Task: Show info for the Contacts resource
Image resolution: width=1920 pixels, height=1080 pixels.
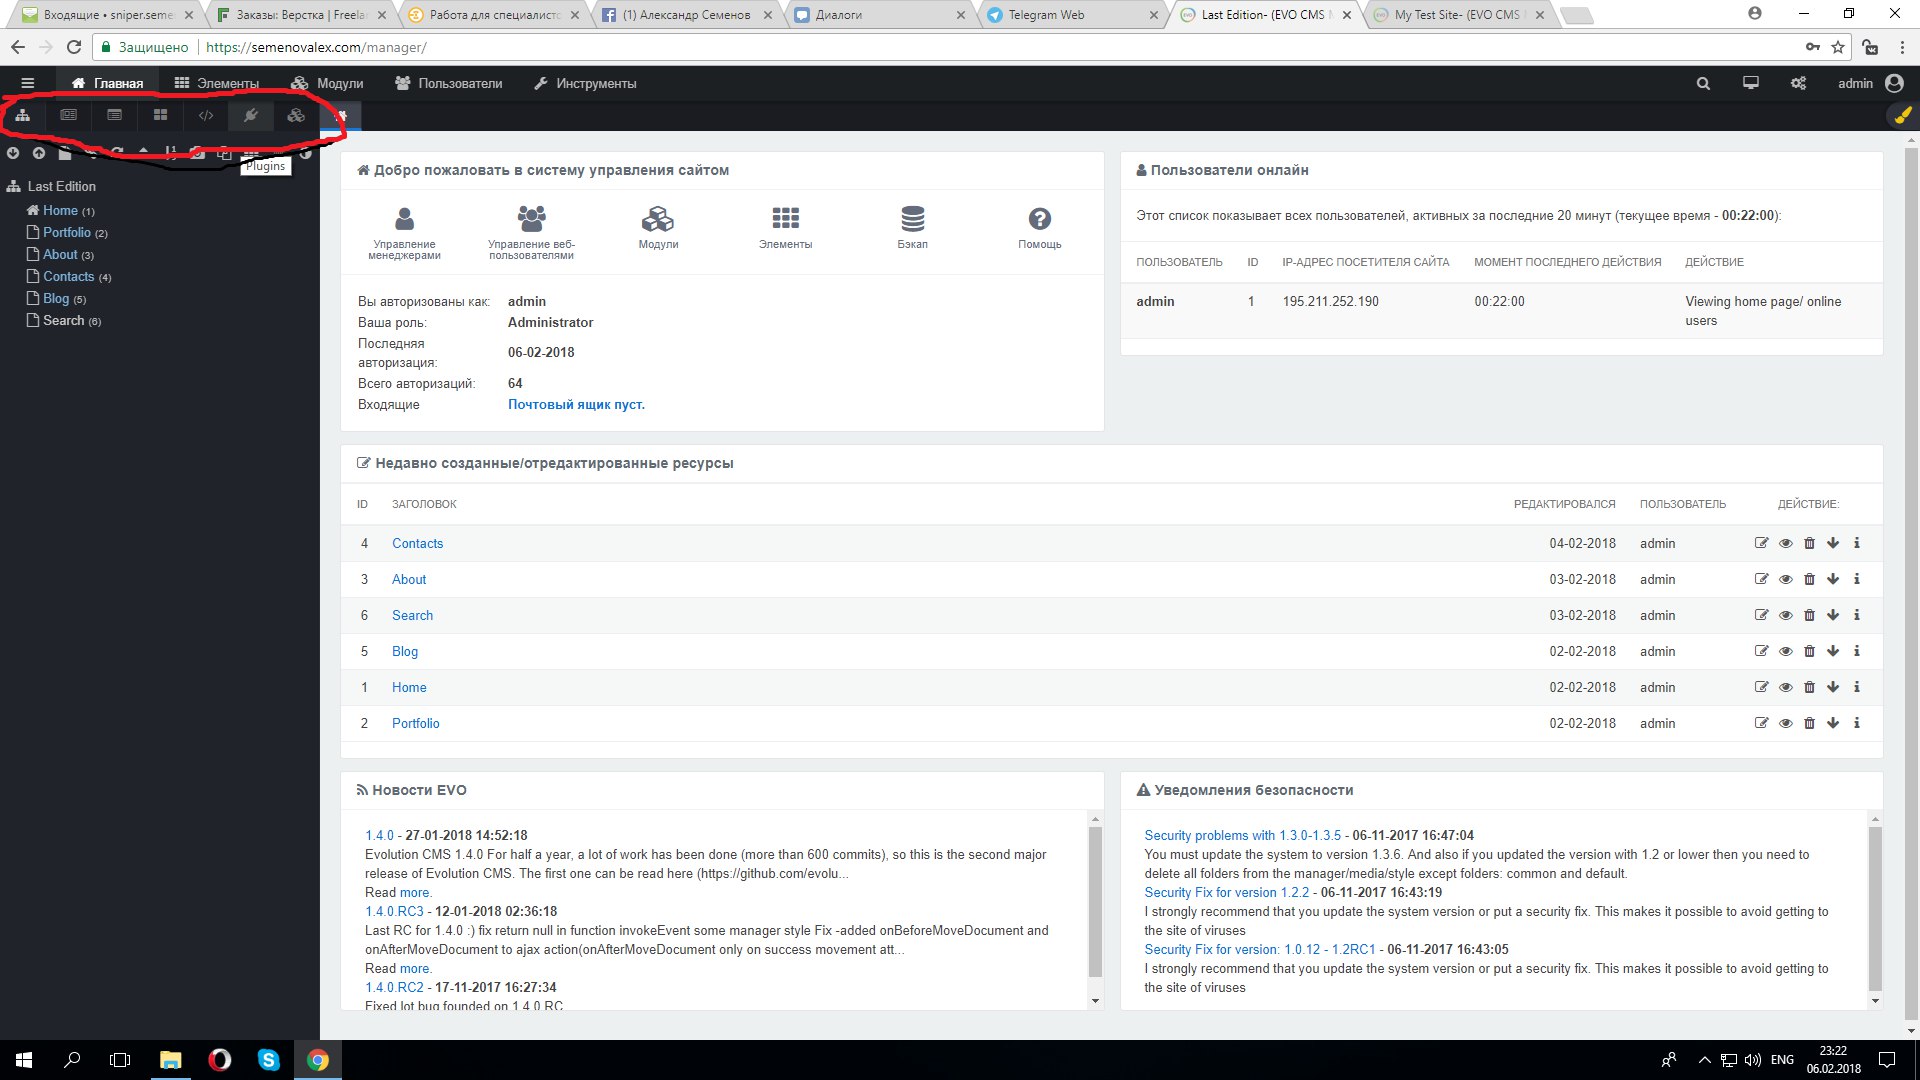Action: coord(1857,543)
